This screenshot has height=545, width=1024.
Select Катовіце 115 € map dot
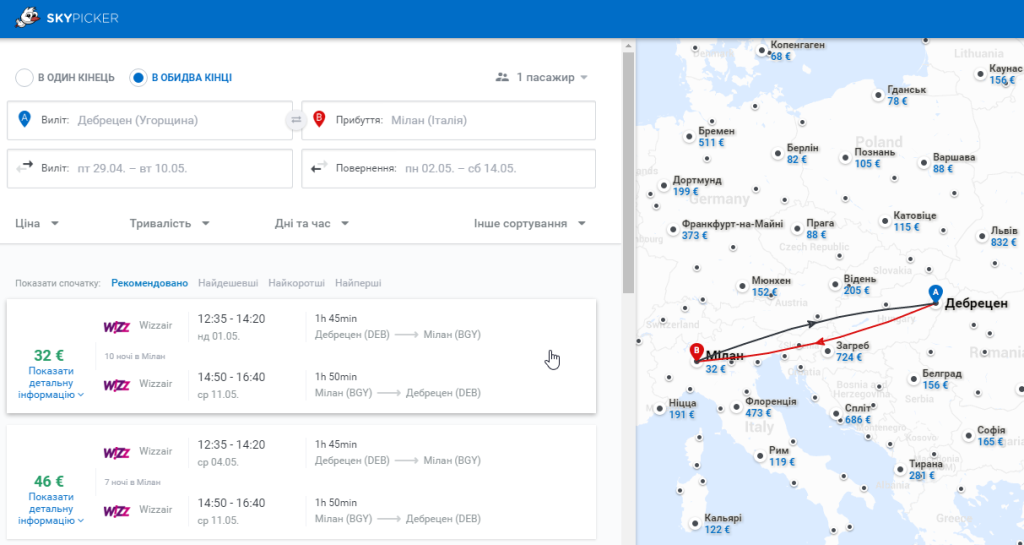(884, 221)
